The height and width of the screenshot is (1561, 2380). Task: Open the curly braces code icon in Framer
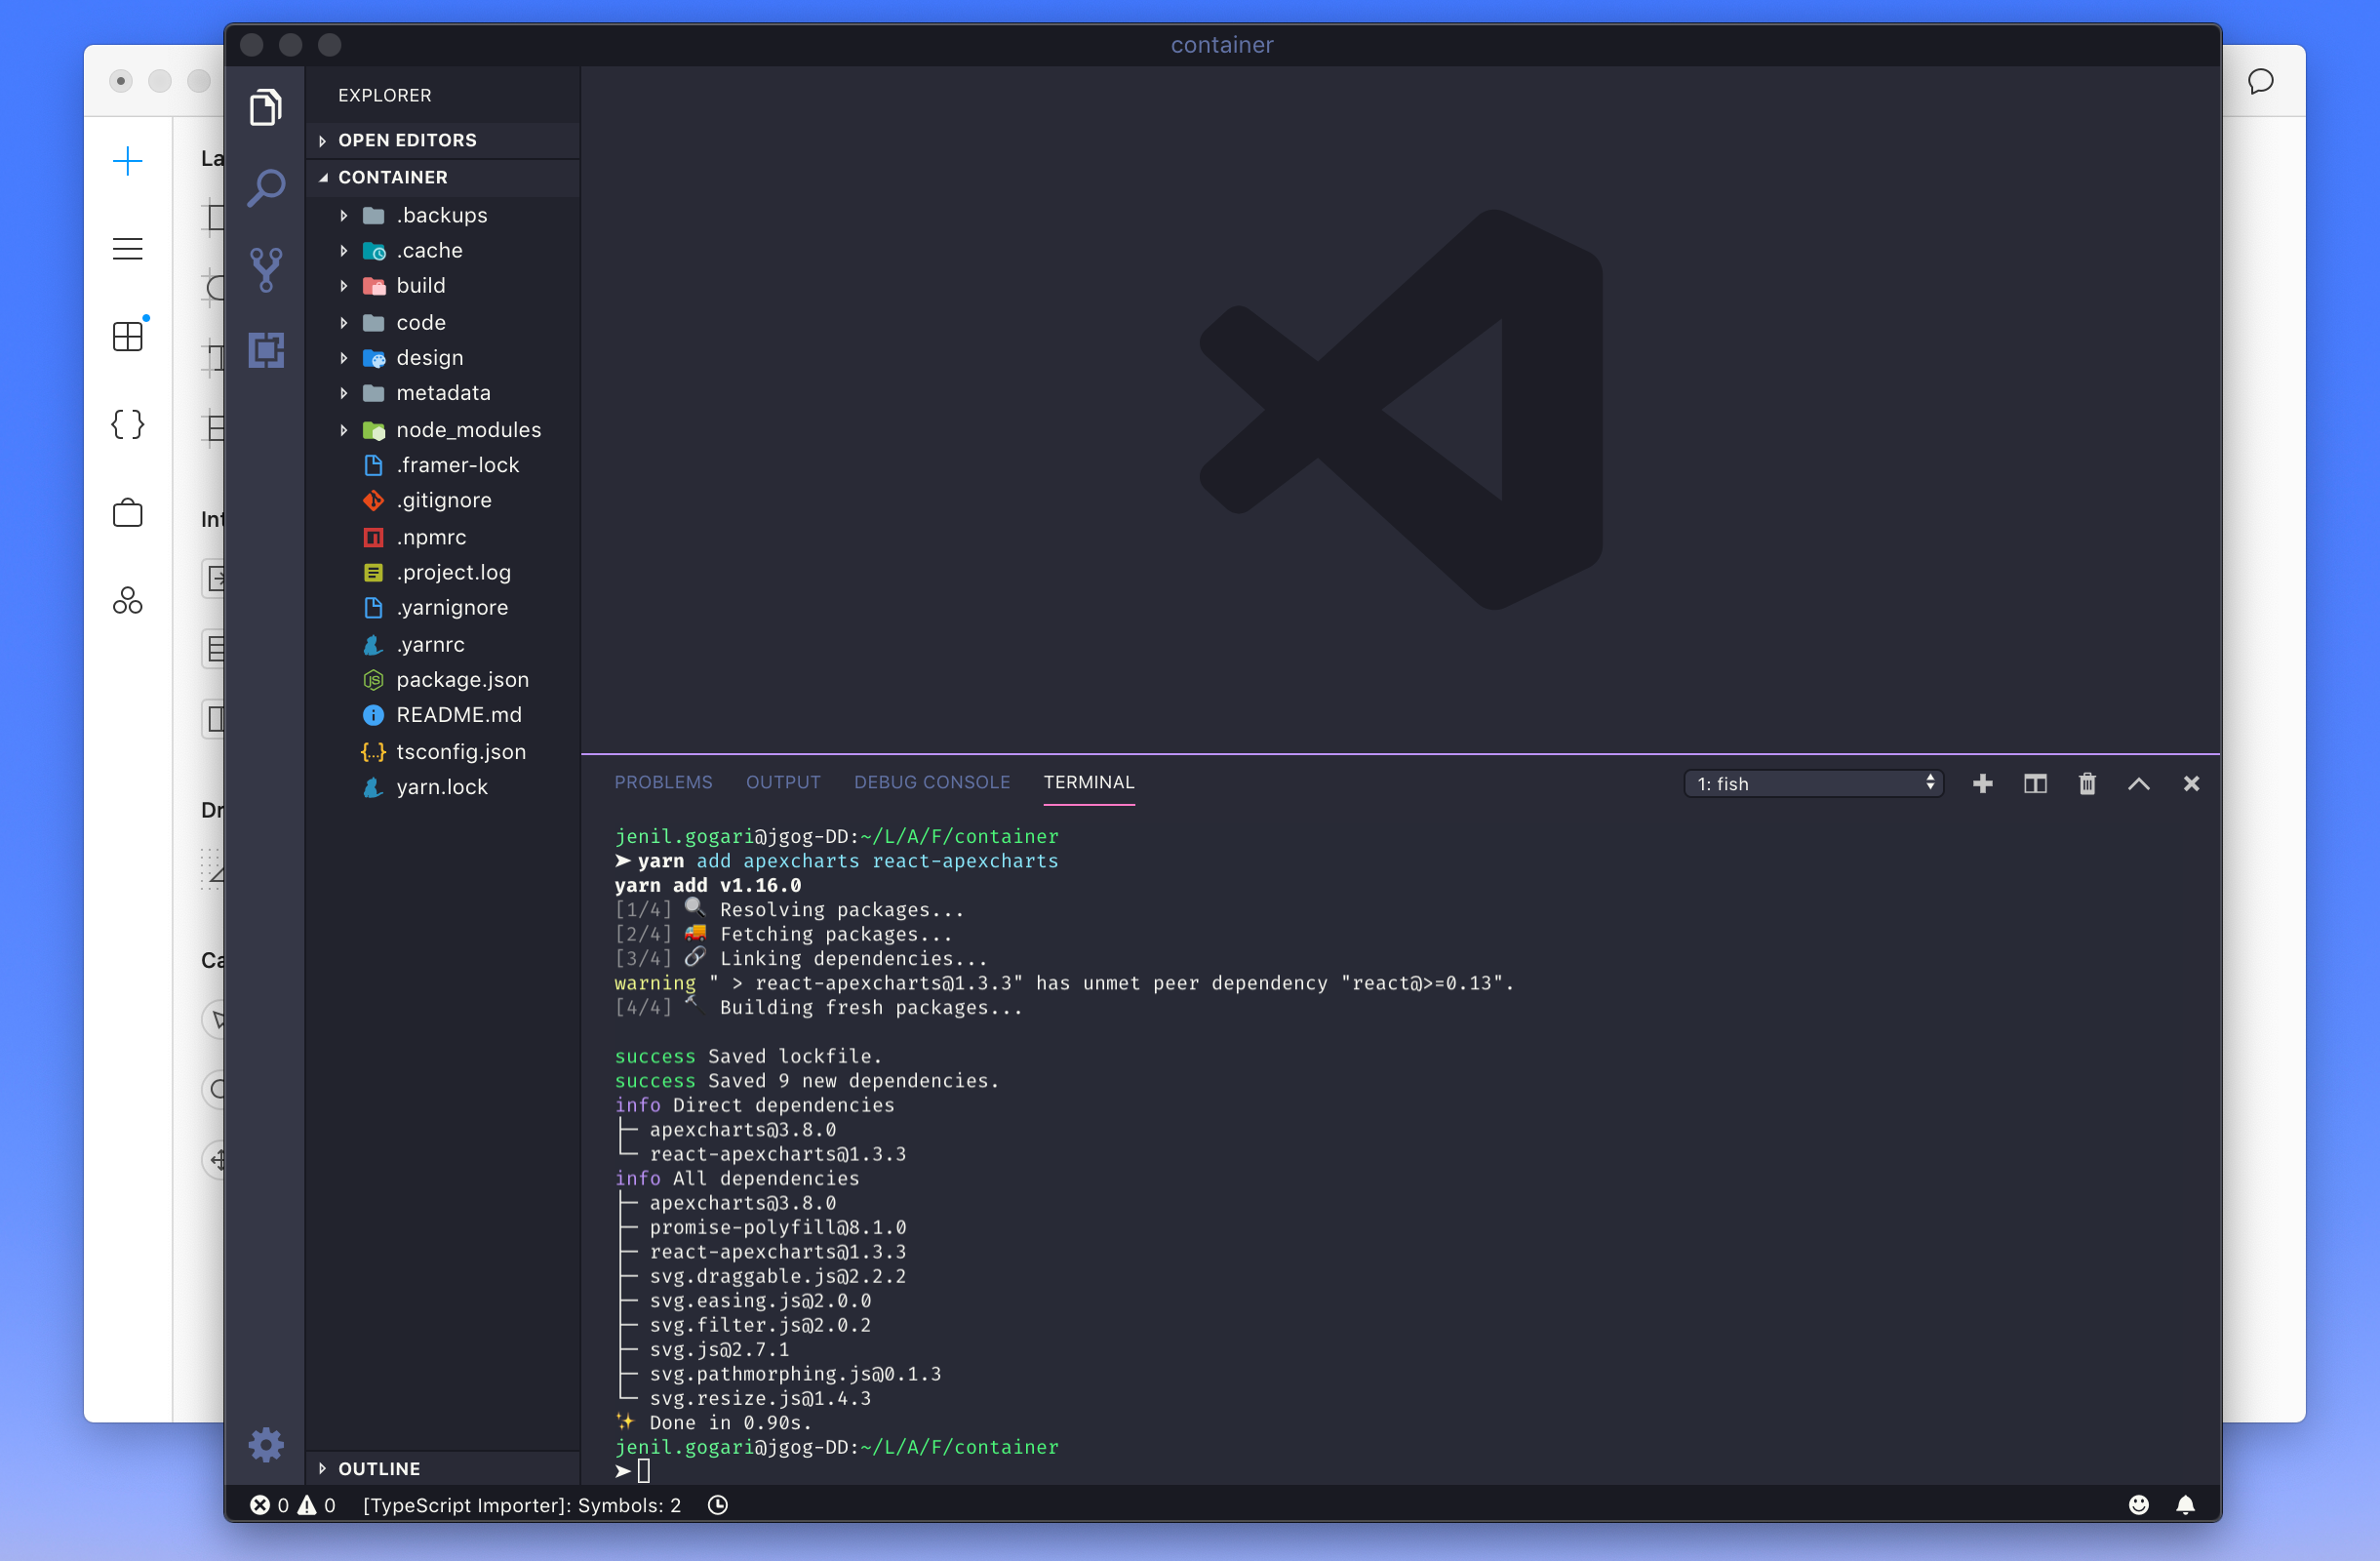click(x=128, y=424)
